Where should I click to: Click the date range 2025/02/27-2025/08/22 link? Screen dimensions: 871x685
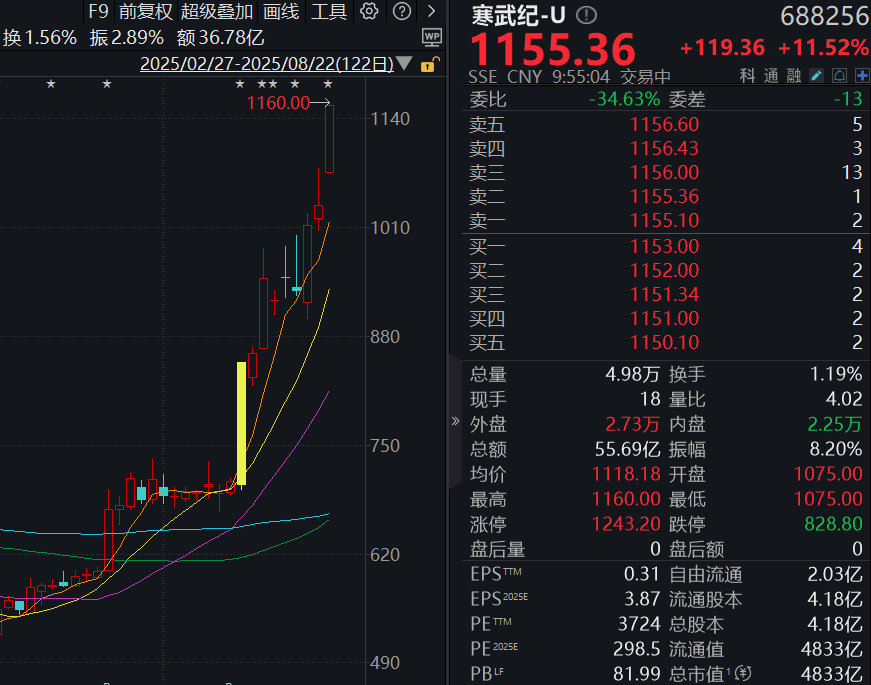[267, 64]
